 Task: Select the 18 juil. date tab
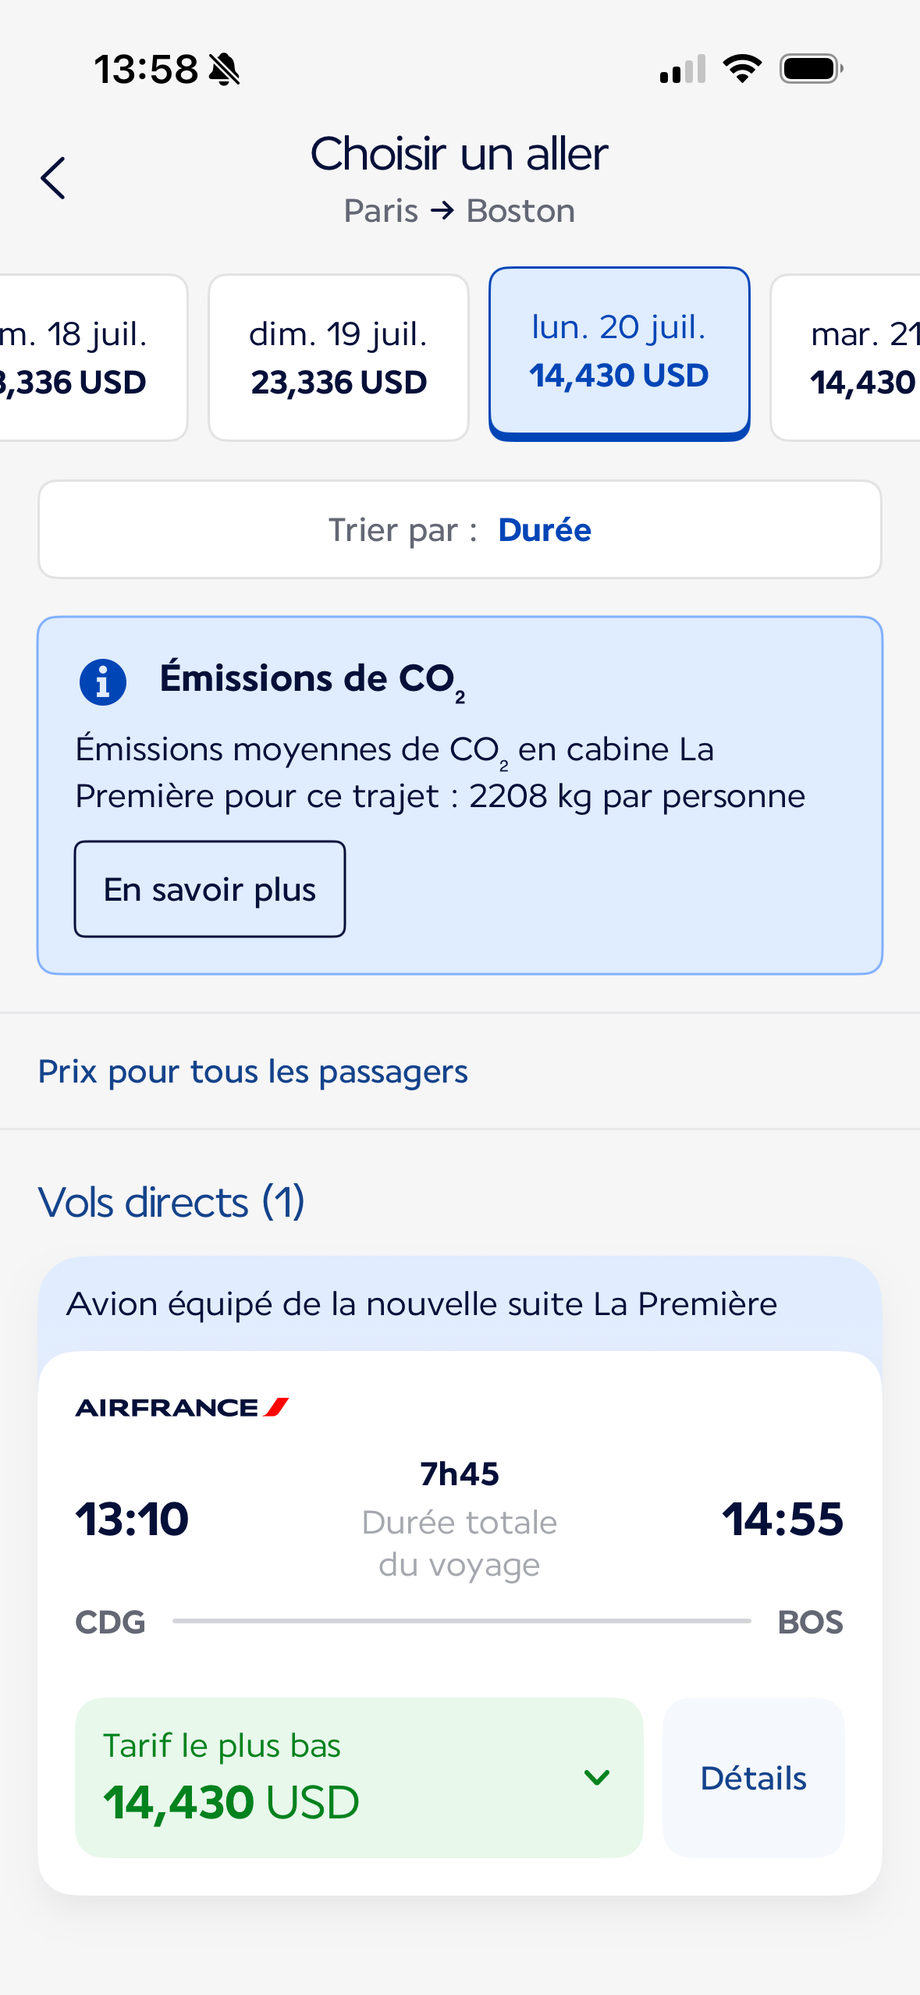(x=93, y=357)
